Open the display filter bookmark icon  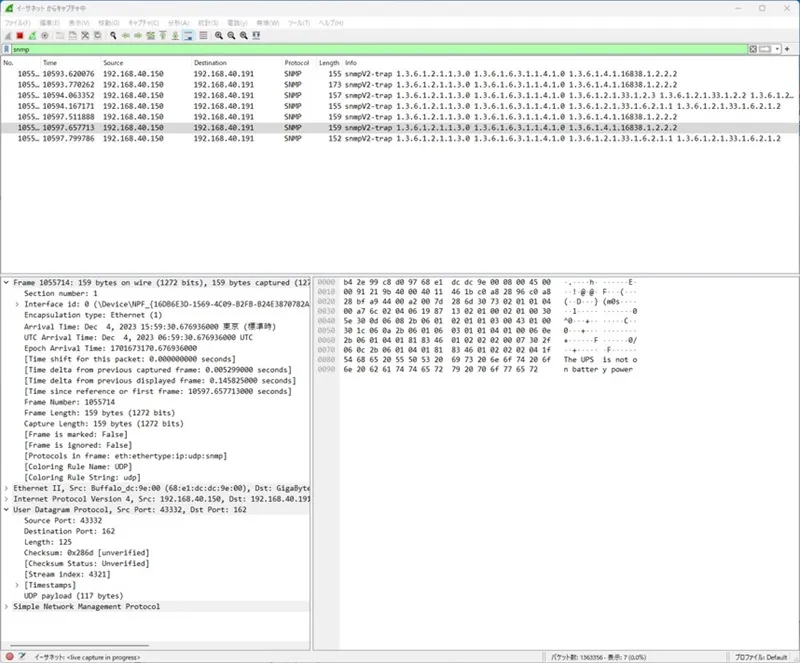pos(6,49)
